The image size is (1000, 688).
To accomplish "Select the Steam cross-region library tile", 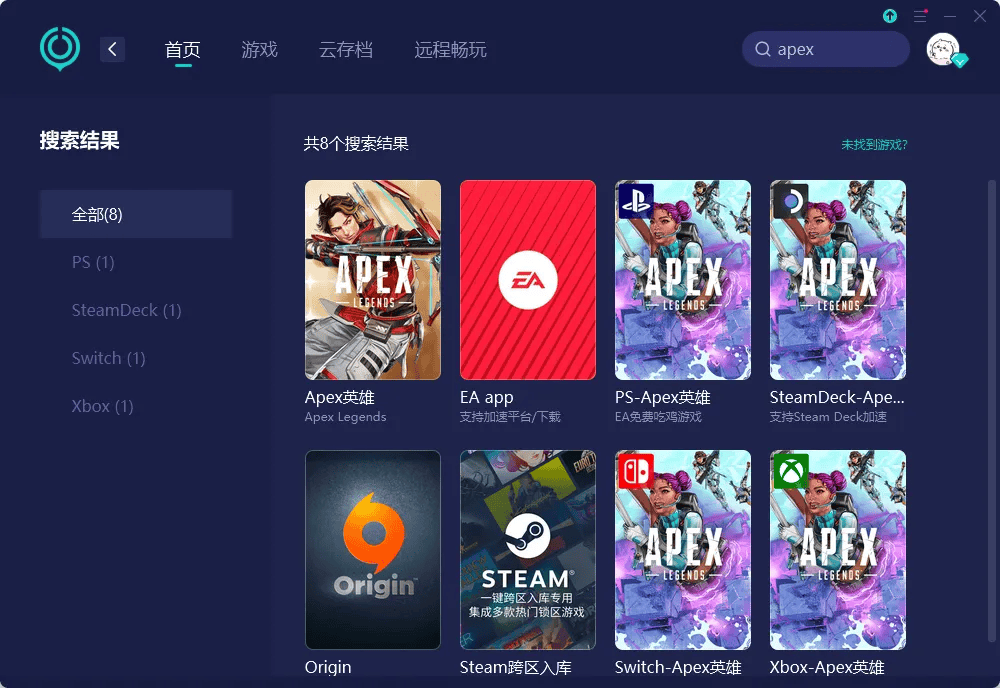I will 527,549.
